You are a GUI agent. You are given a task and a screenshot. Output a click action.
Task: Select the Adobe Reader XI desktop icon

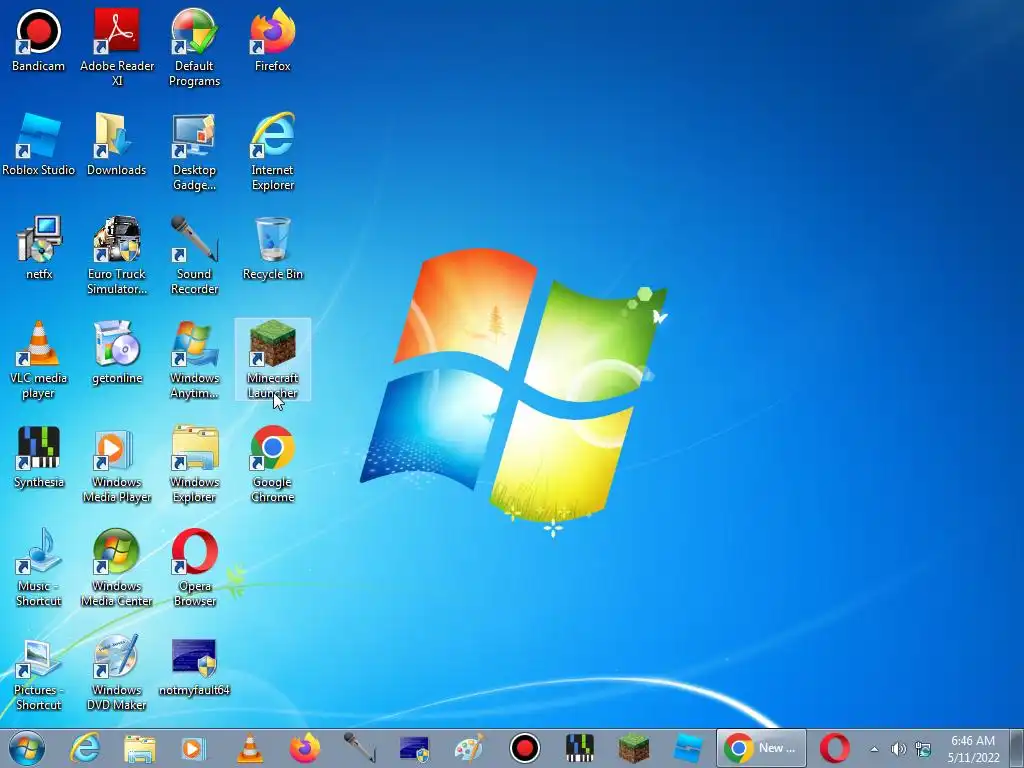coord(117,47)
